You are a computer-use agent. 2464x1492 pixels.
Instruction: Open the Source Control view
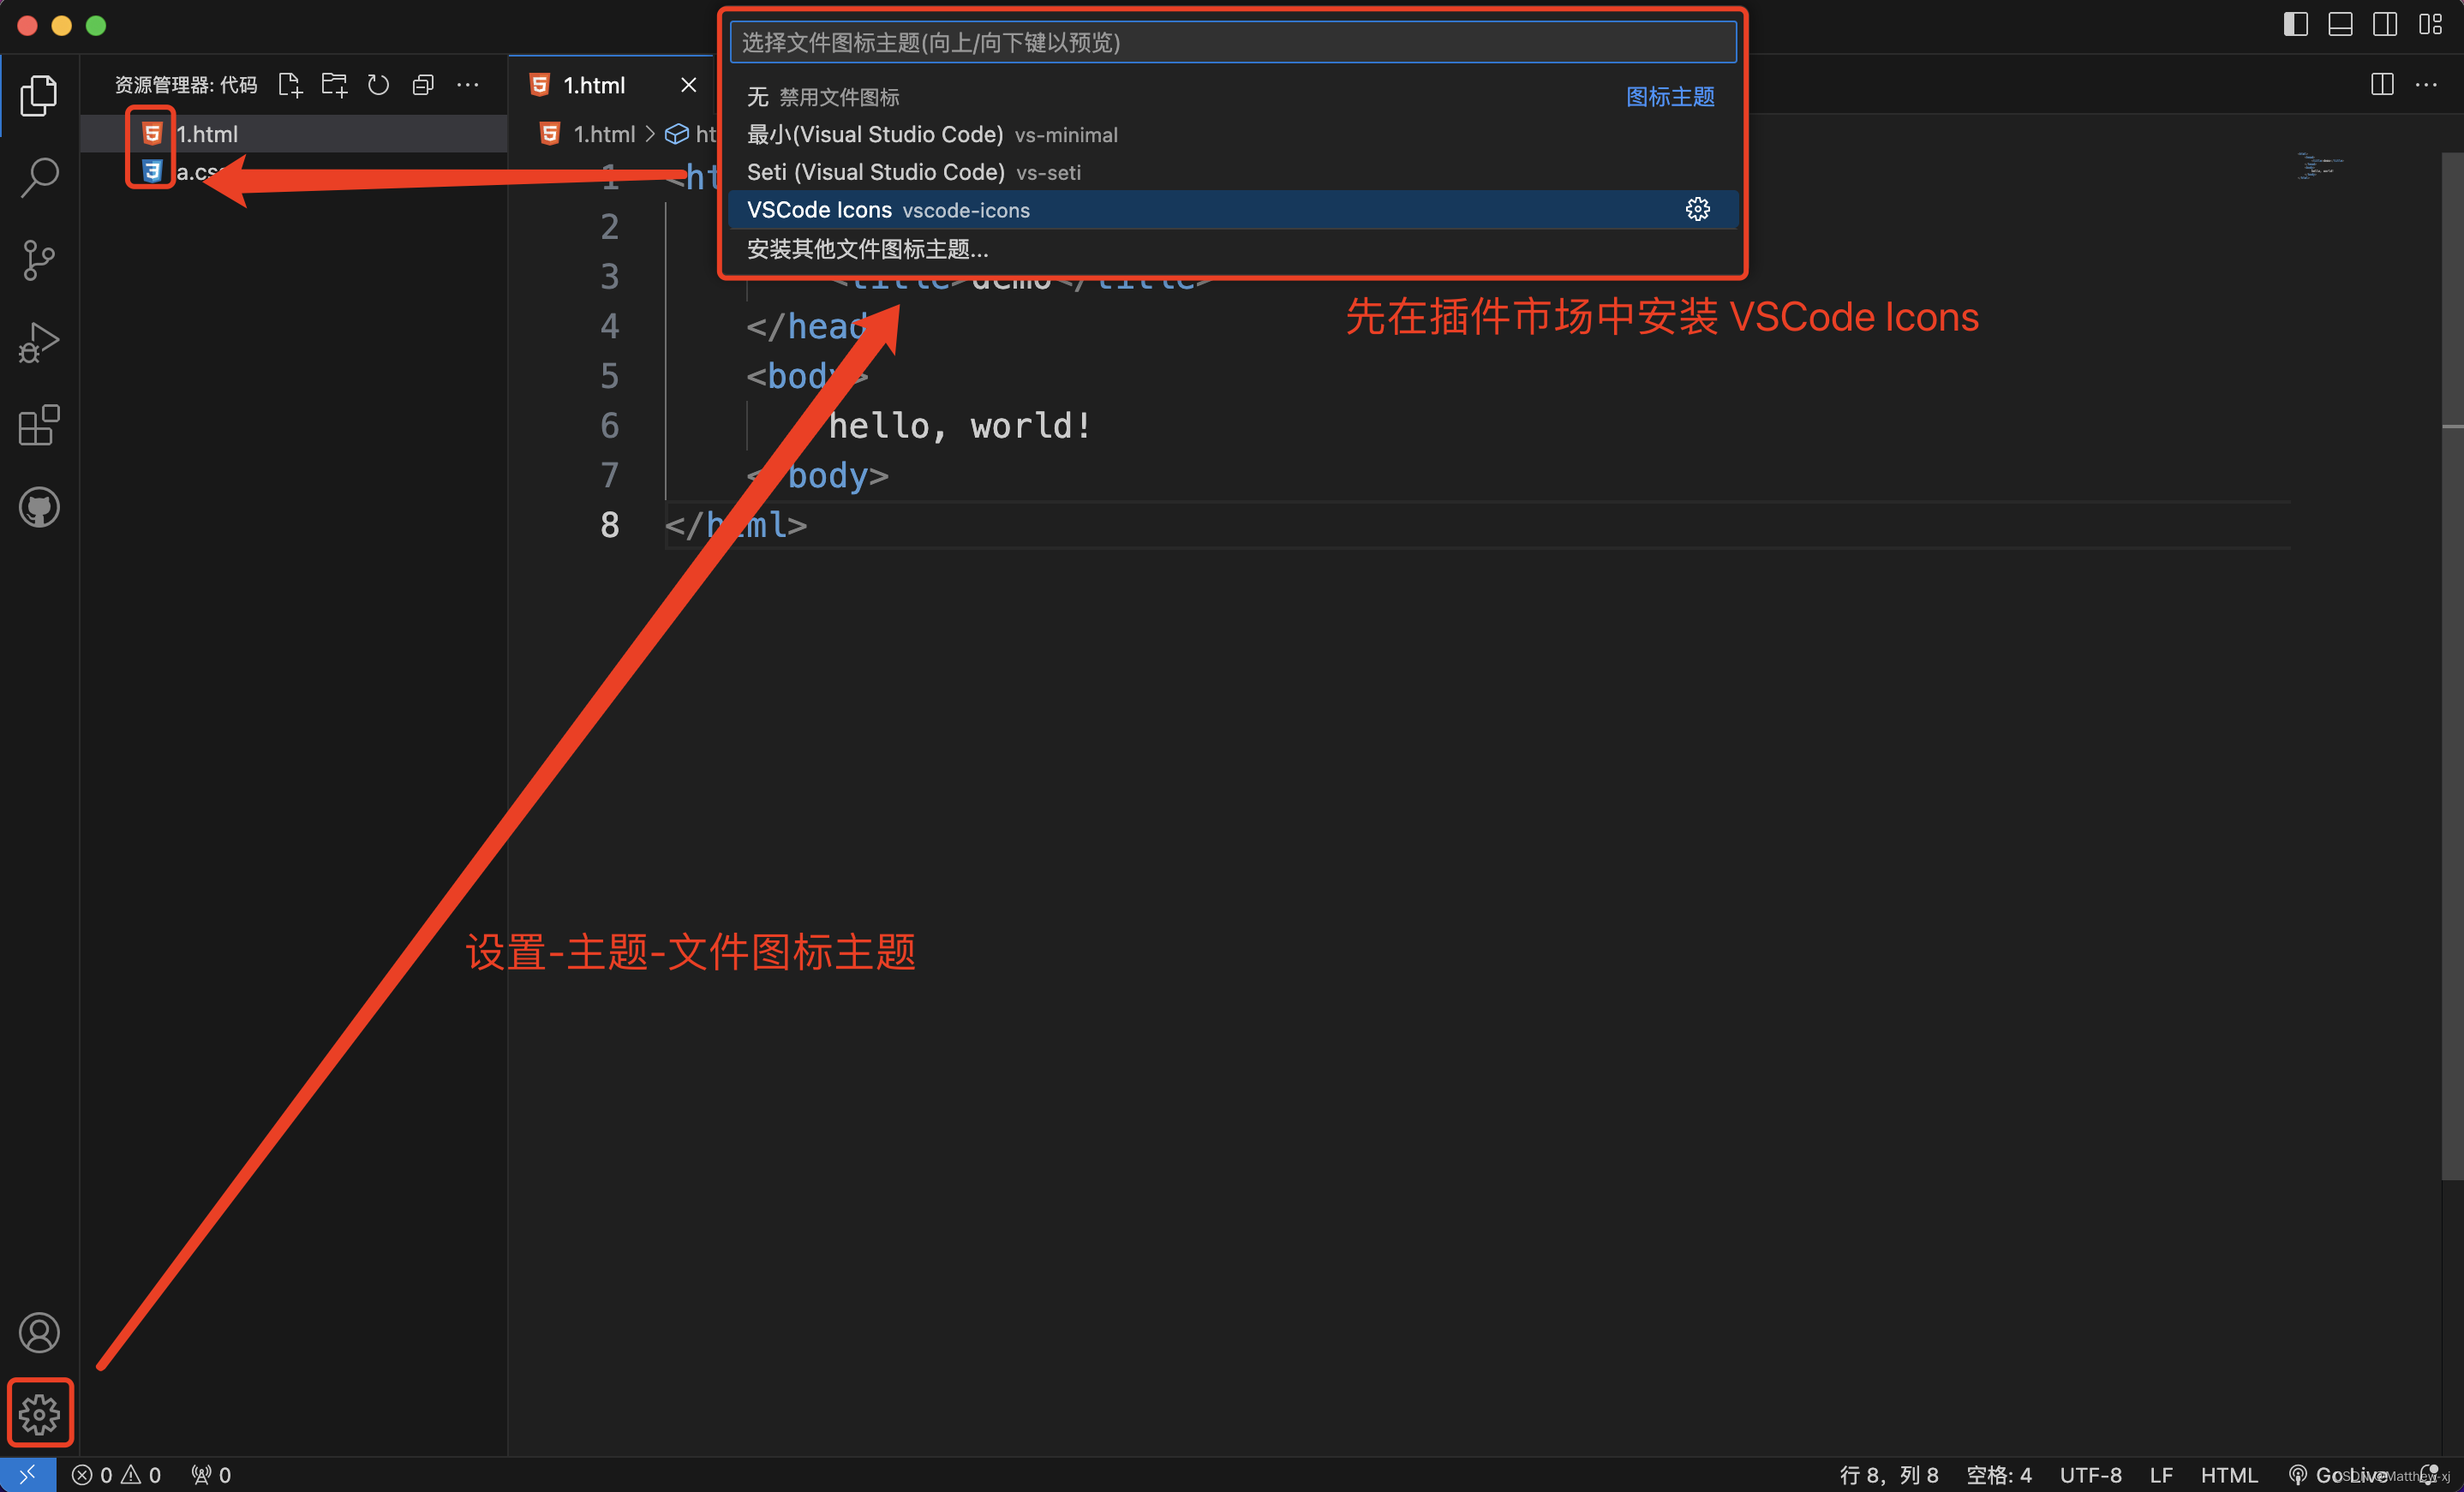tap(39, 260)
